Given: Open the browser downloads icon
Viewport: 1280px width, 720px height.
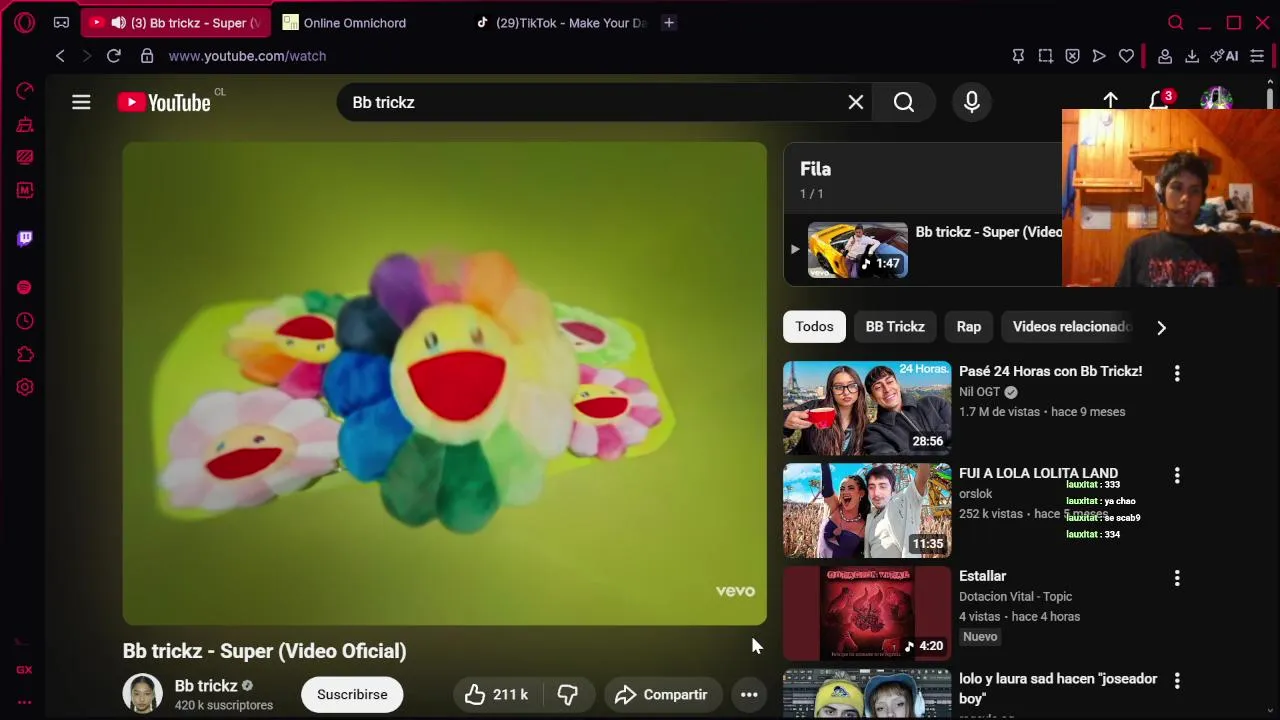Looking at the screenshot, I should [x=1192, y=56].
